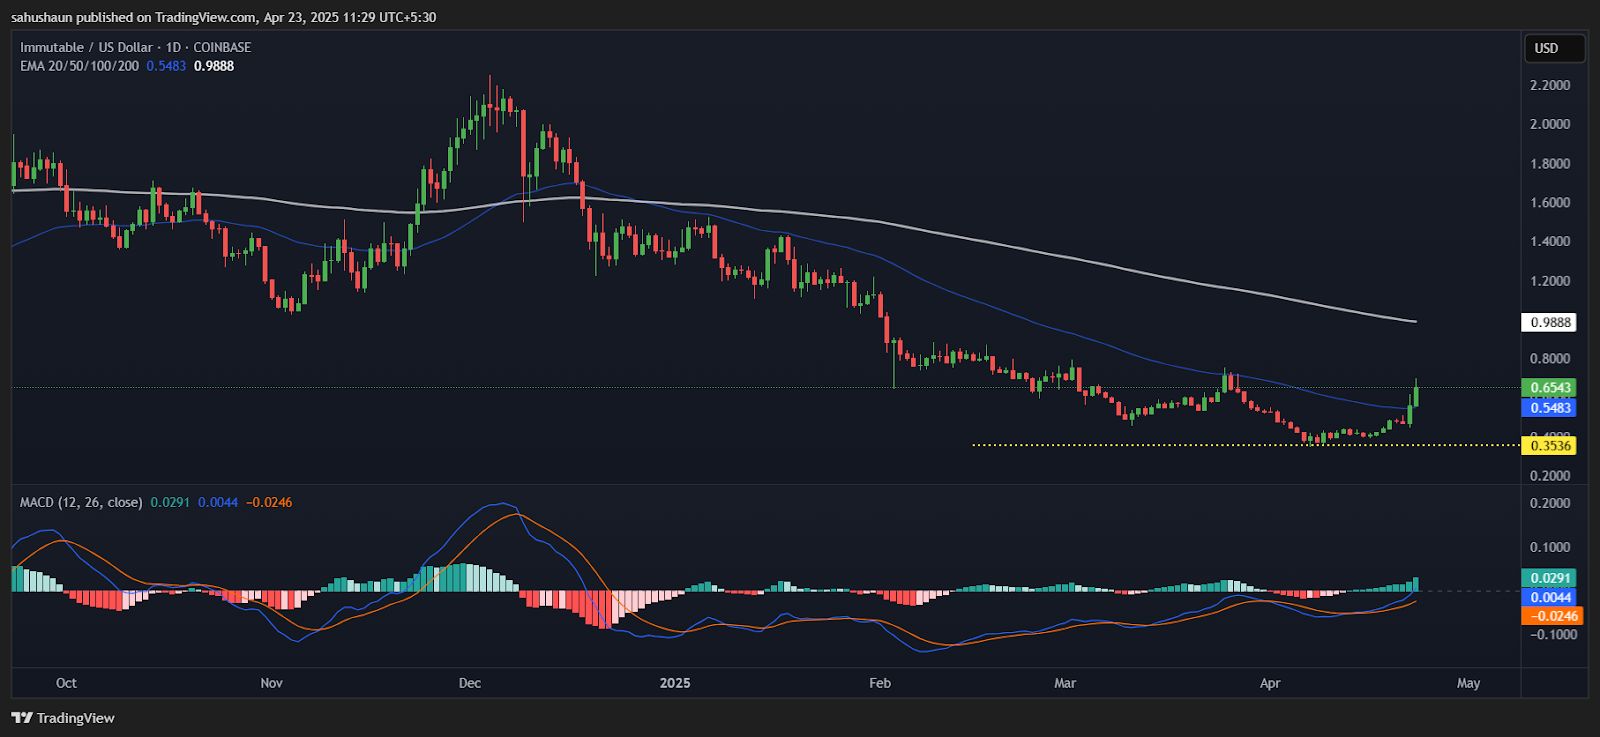
Task: Click the 2.2000 price axis label
Action: point(1550,85)
